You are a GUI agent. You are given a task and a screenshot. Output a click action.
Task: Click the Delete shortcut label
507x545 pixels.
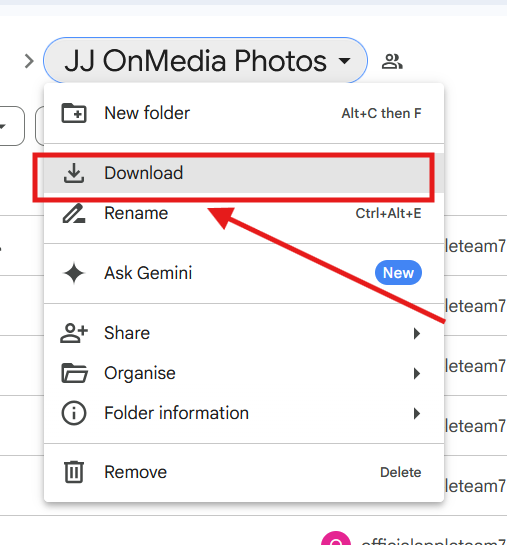click(401, 472)
